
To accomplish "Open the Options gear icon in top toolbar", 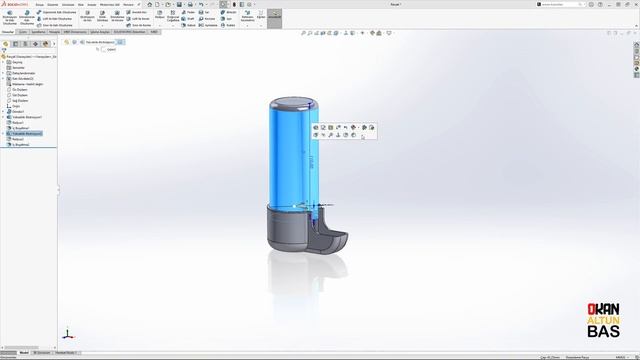I will 249,4.
